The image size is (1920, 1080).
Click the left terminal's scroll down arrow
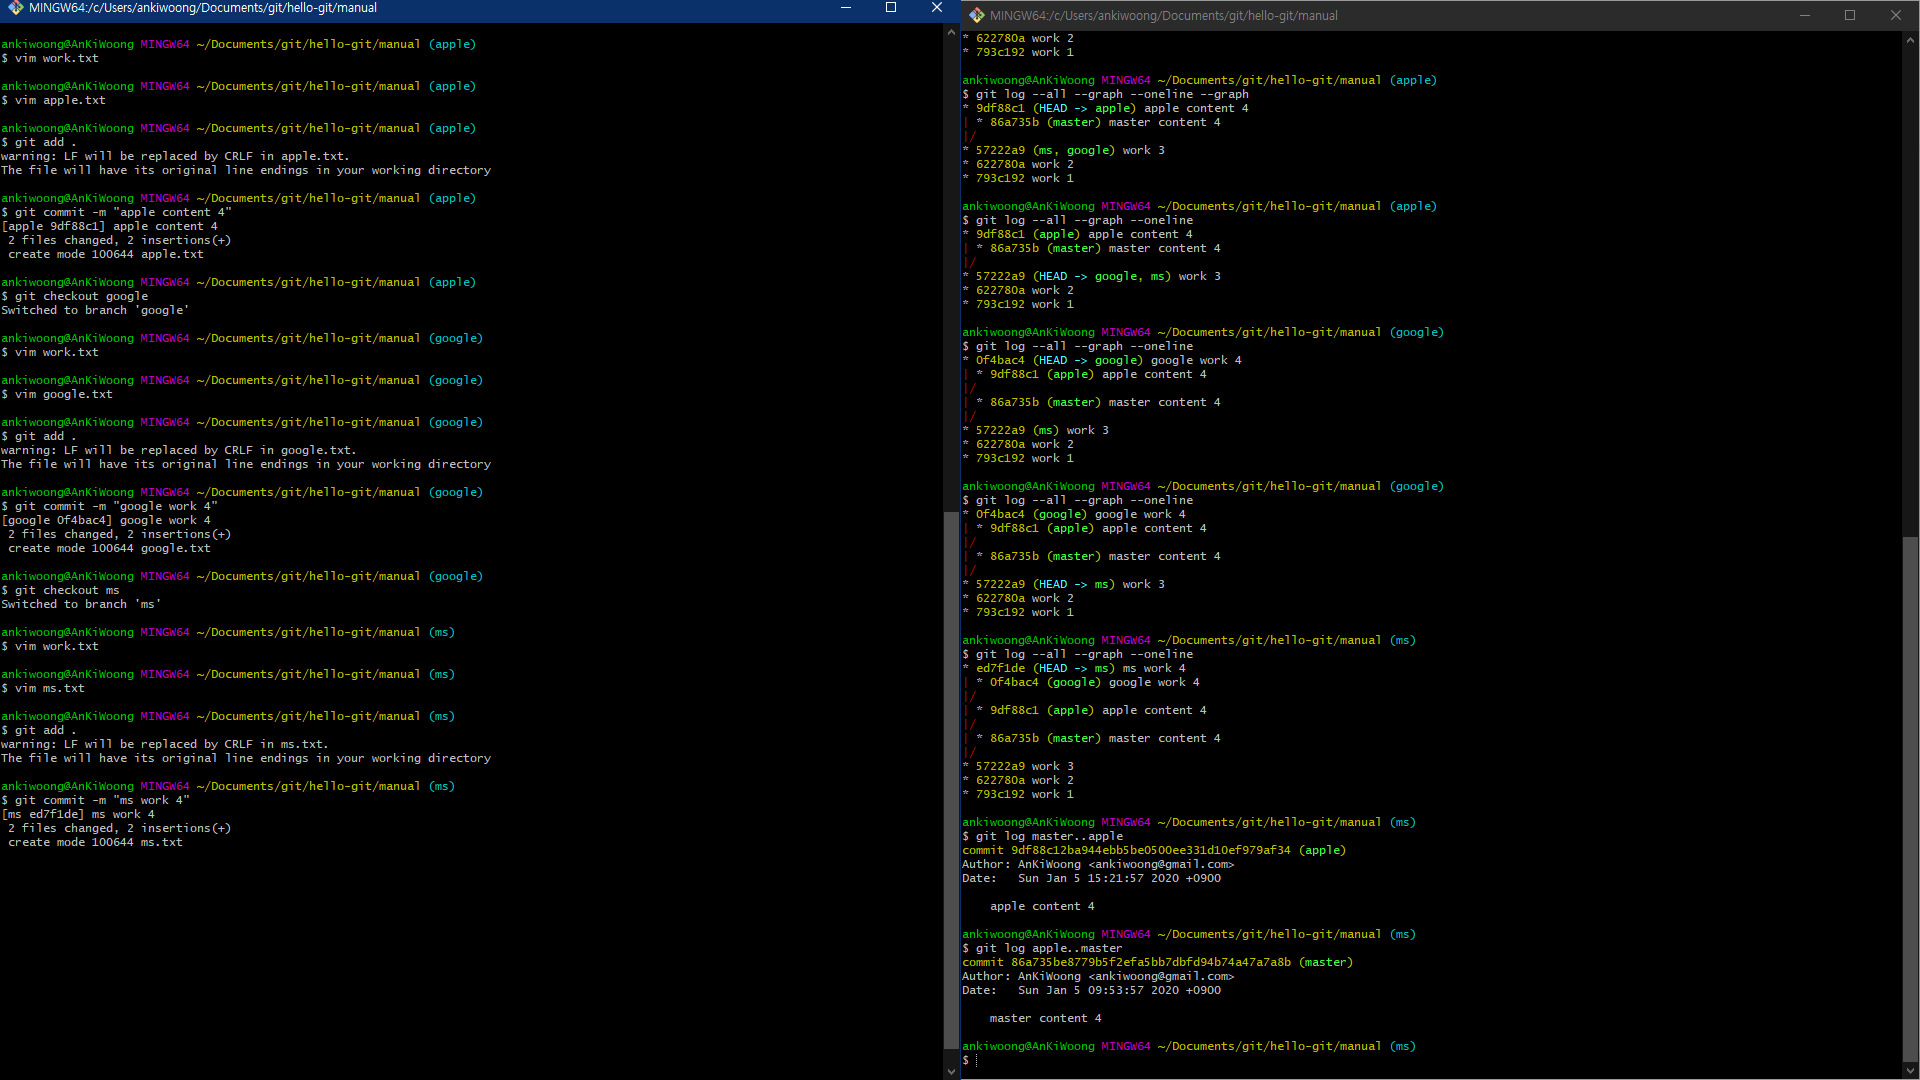951,1071
